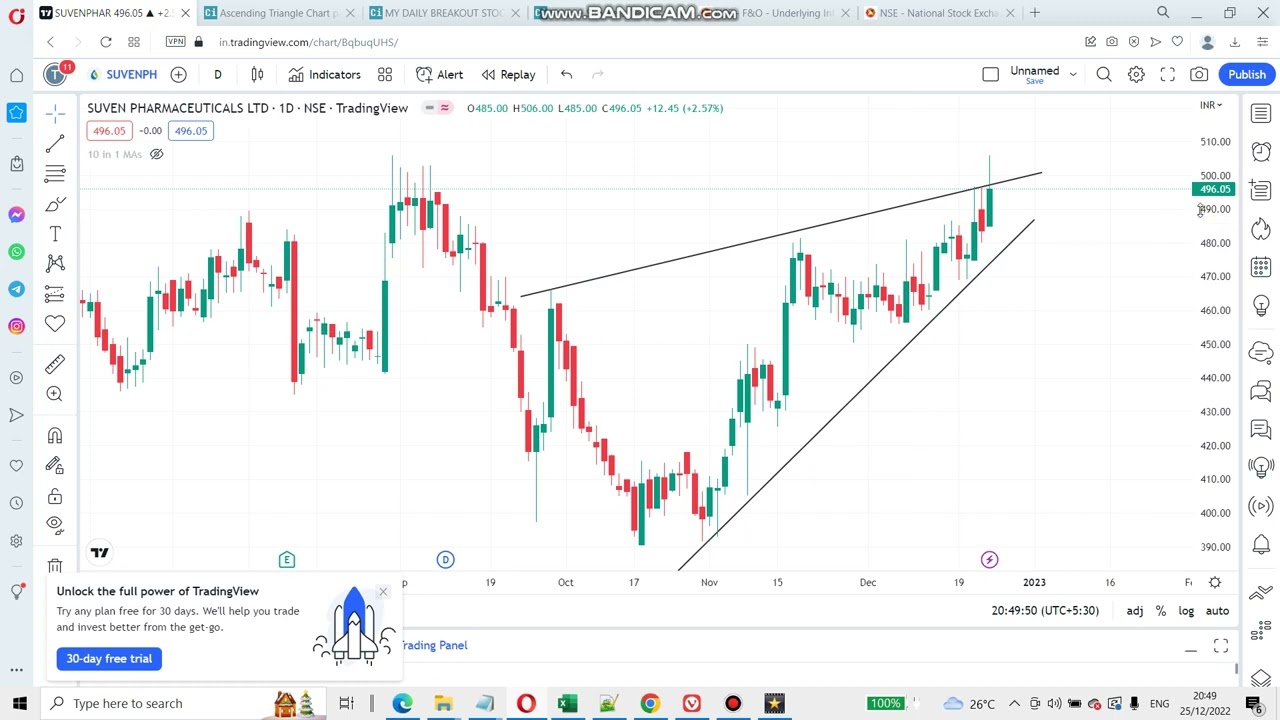The height and width of the screenshot is (720, 1280).
Task: Open the Watchlist panel icon
Action: pos(1261,114)
